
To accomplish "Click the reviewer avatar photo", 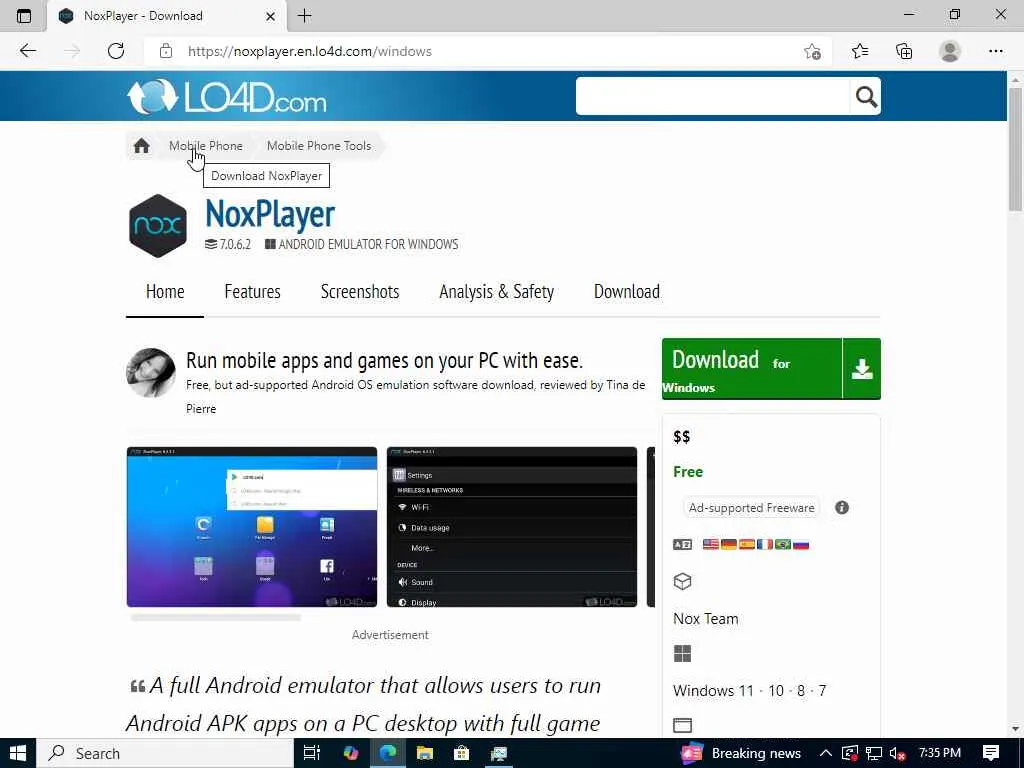I will click(x=151, y=373).
